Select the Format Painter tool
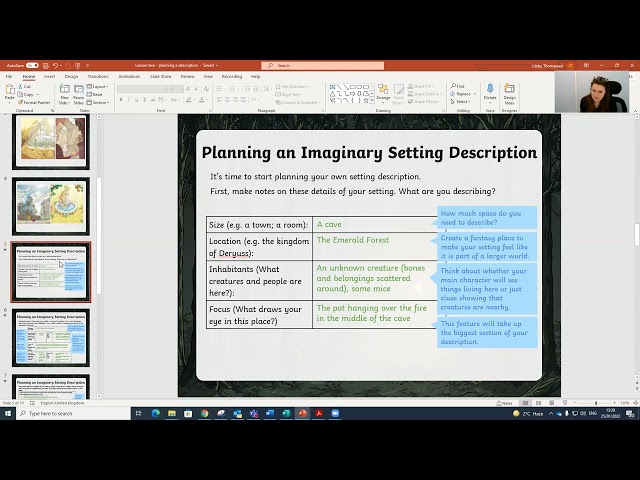The image size is (640, 480). point(34,102)
